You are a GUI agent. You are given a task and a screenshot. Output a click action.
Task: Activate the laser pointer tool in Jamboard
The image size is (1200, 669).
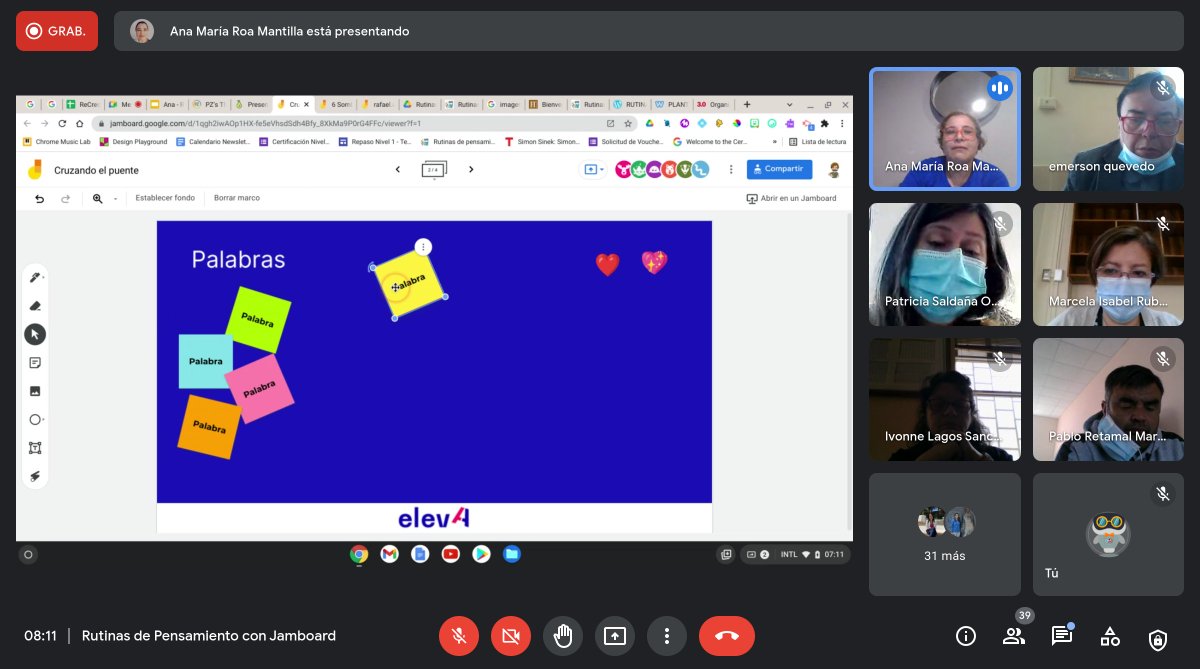click(35, 476)
